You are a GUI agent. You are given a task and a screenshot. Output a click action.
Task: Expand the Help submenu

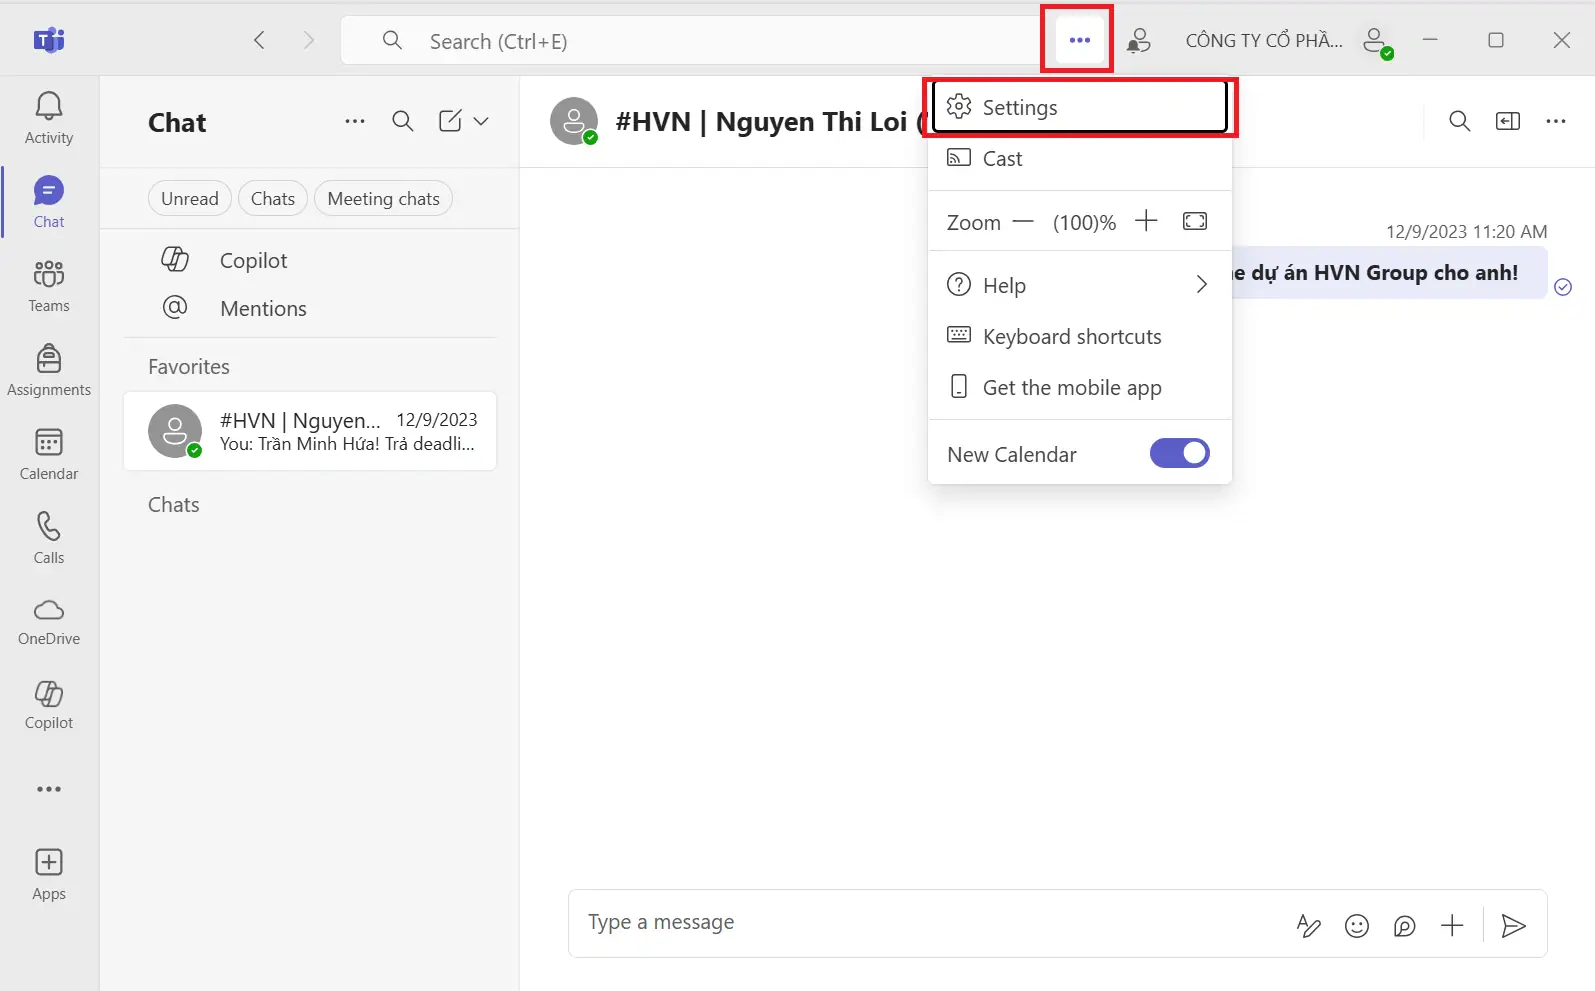(1201, 285)
